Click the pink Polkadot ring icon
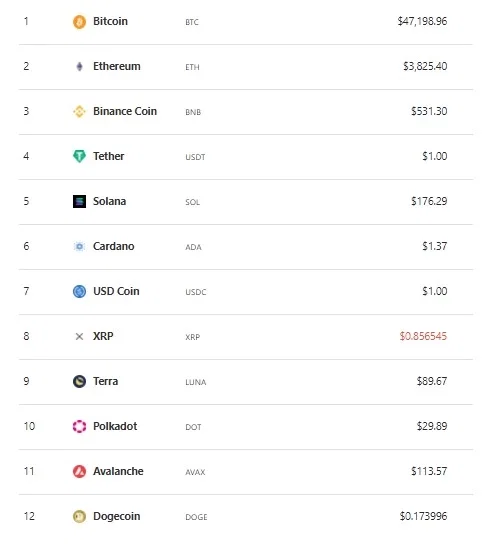Screen dimensions: 493x544 (x=79, y=426)
